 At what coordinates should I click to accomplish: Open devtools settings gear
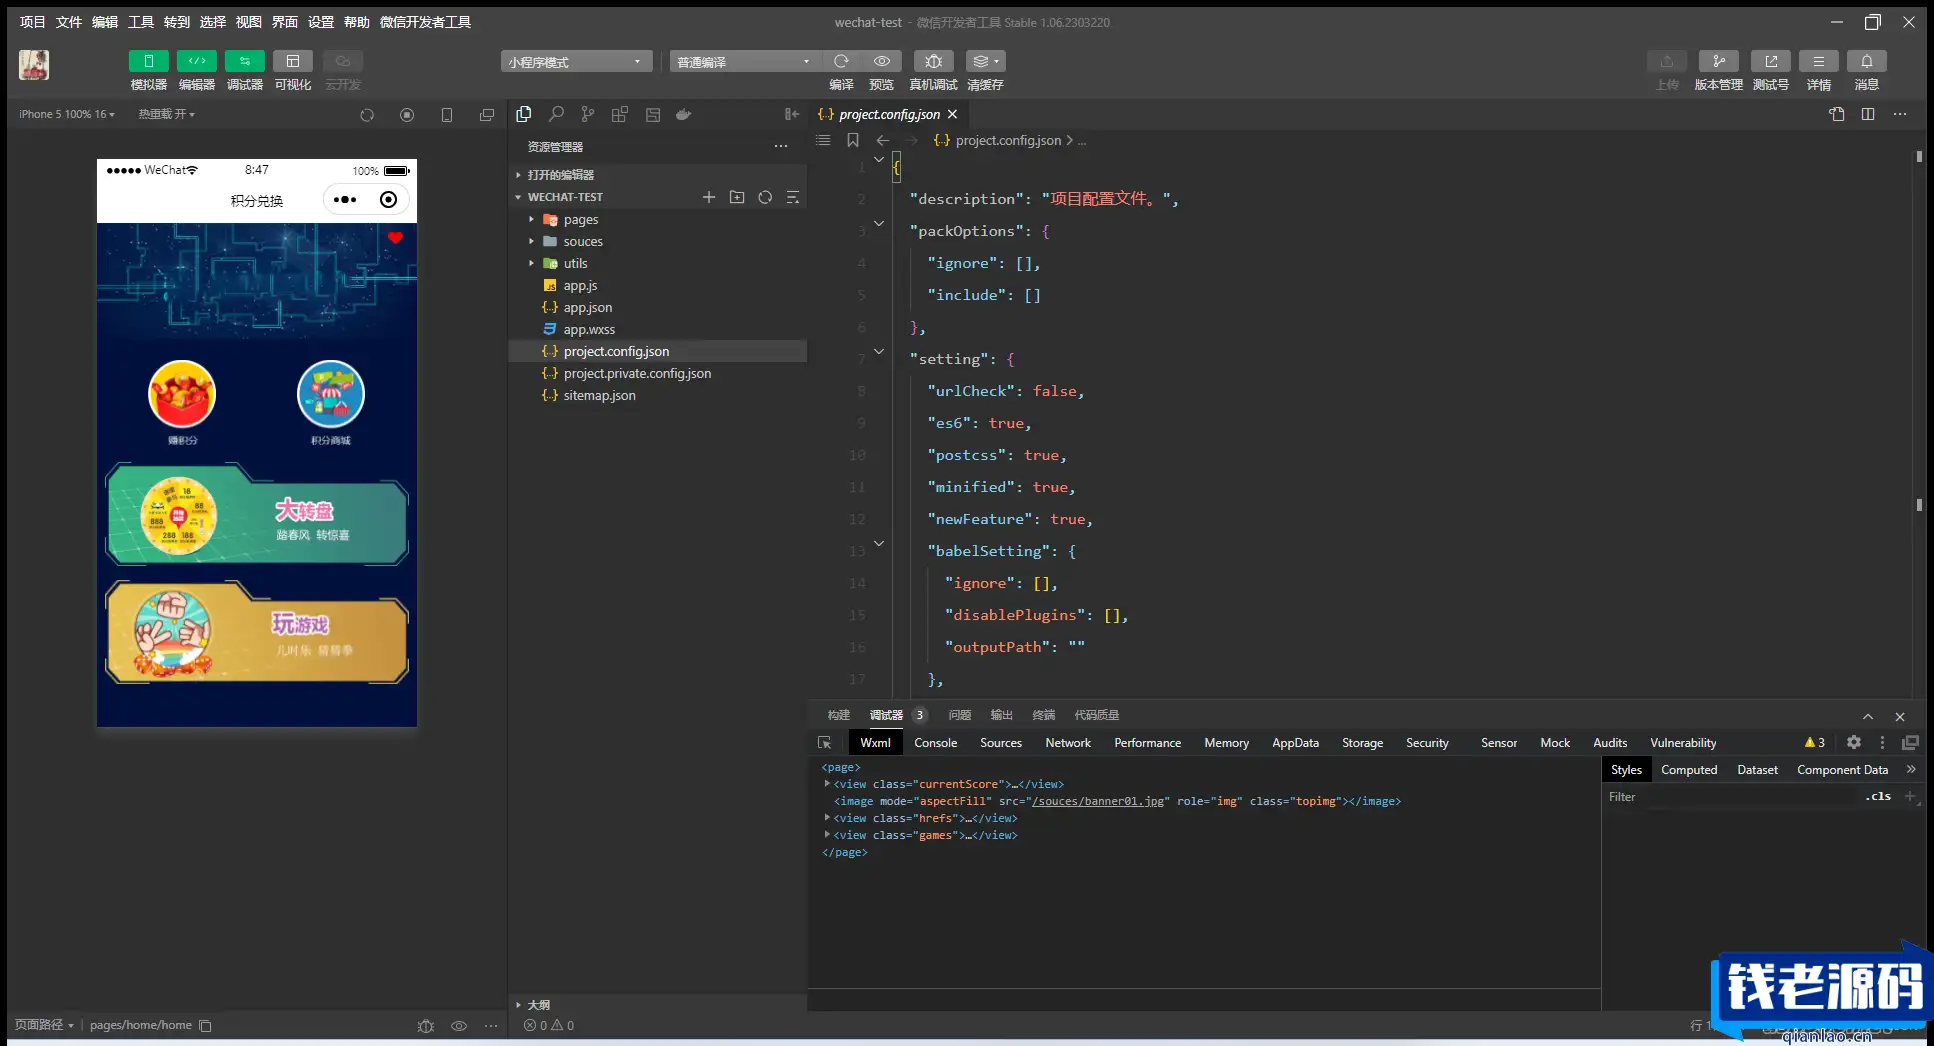(x=1853, y=742)
